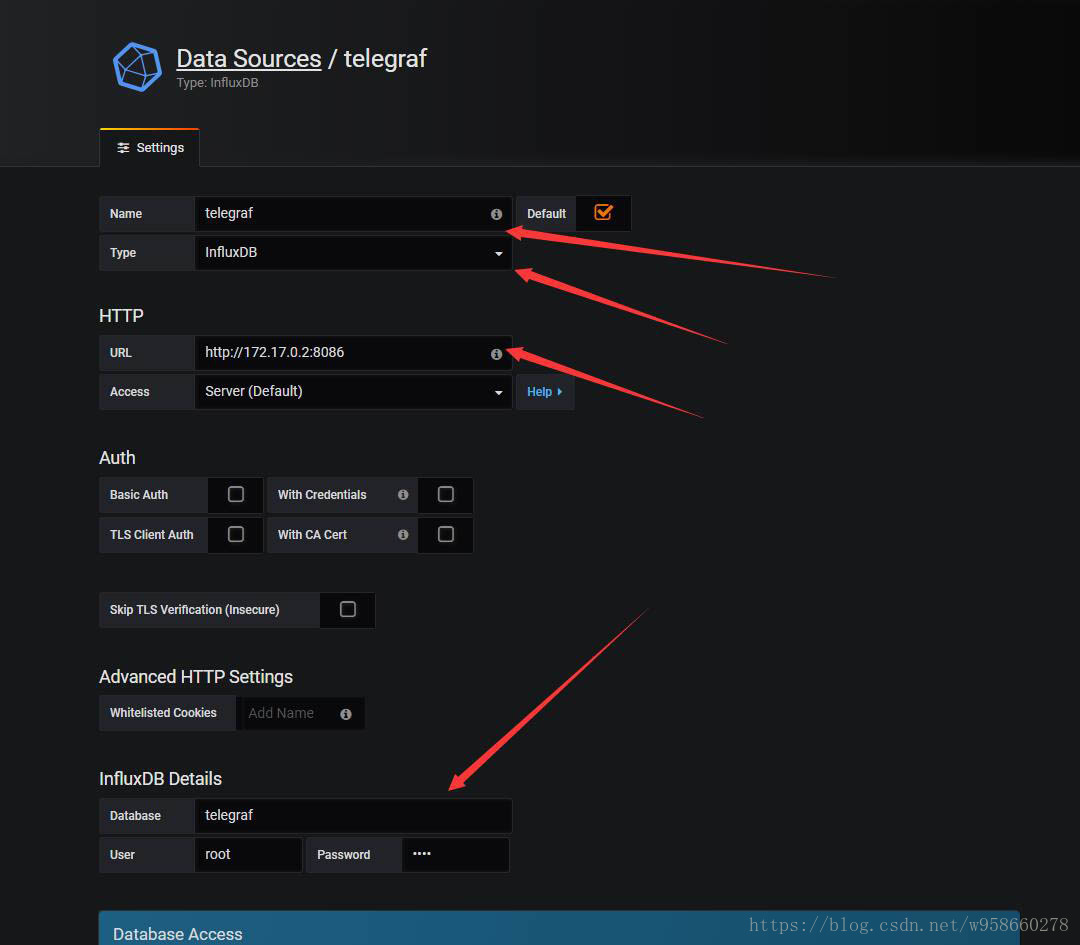This screenshot has height=945, width=1080.
Task: Click the telegraf page title text
Action: click(x=386, y=59)
